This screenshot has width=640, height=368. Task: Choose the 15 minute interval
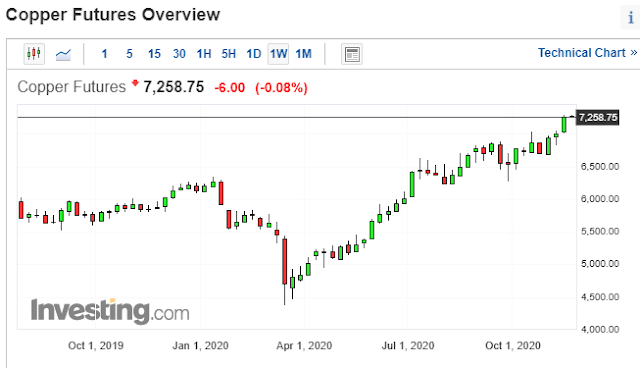[x=154, y=54]
